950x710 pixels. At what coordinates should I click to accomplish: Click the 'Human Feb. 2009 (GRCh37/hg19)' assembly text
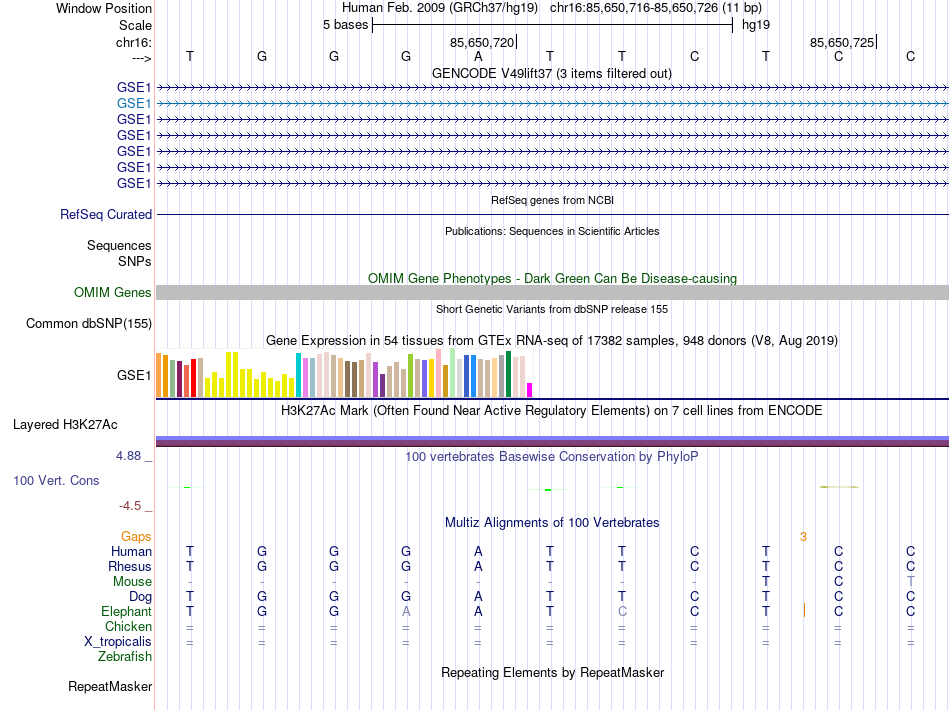[x=439, y=8]
